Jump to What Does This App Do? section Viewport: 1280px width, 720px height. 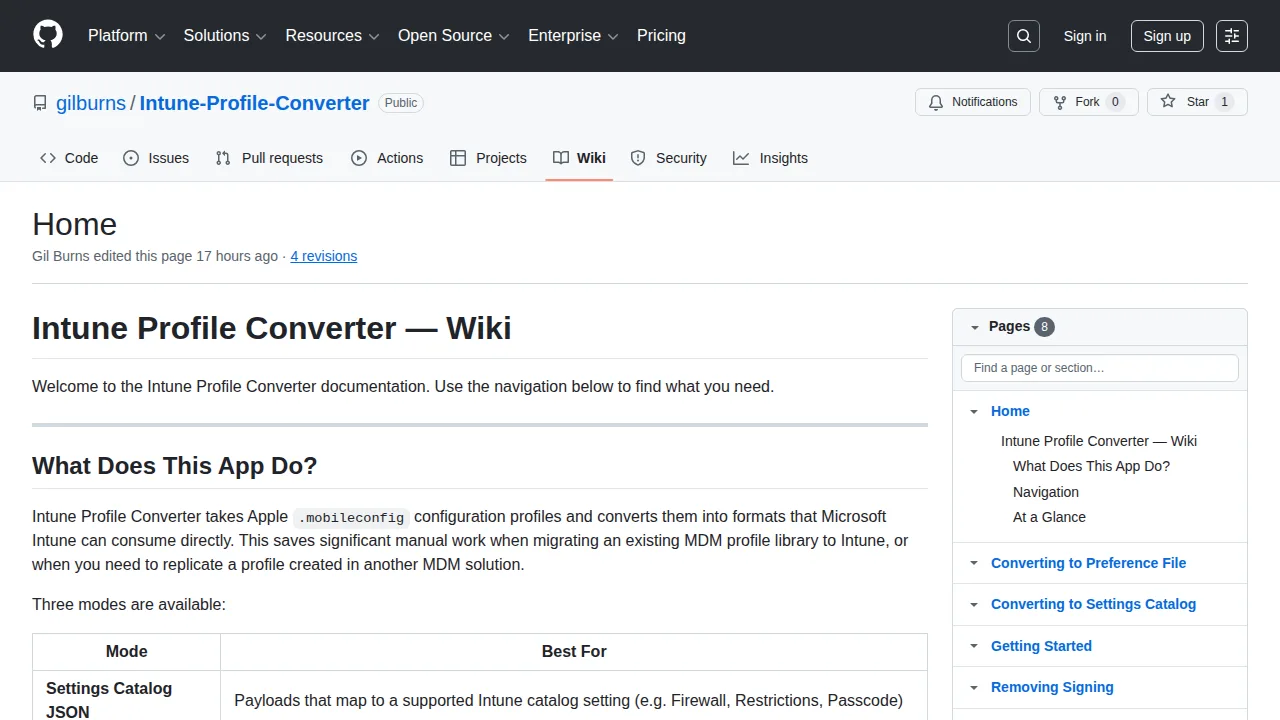click(x=1091, y=466)
